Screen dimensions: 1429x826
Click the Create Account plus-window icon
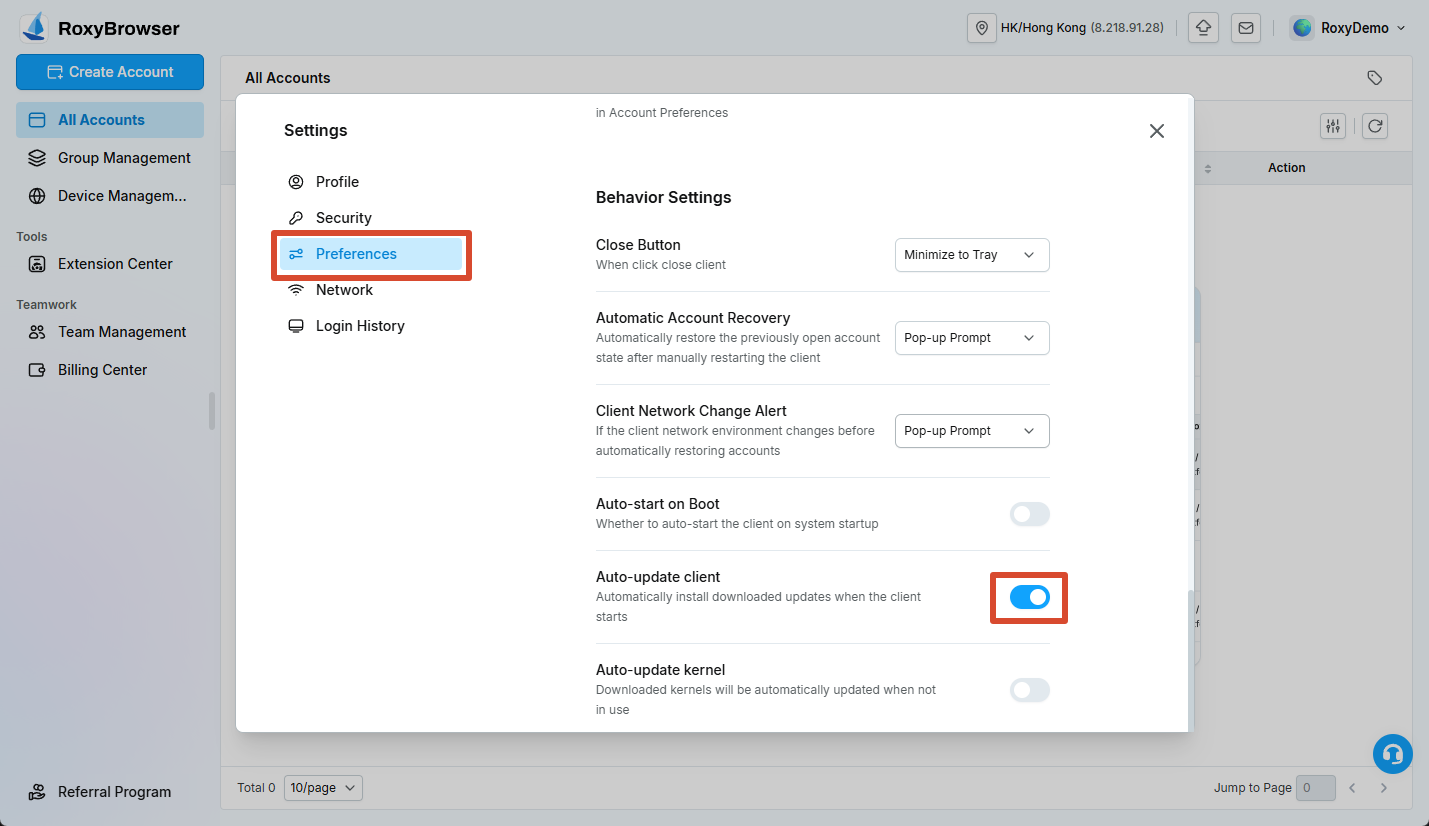coord(55,72)
